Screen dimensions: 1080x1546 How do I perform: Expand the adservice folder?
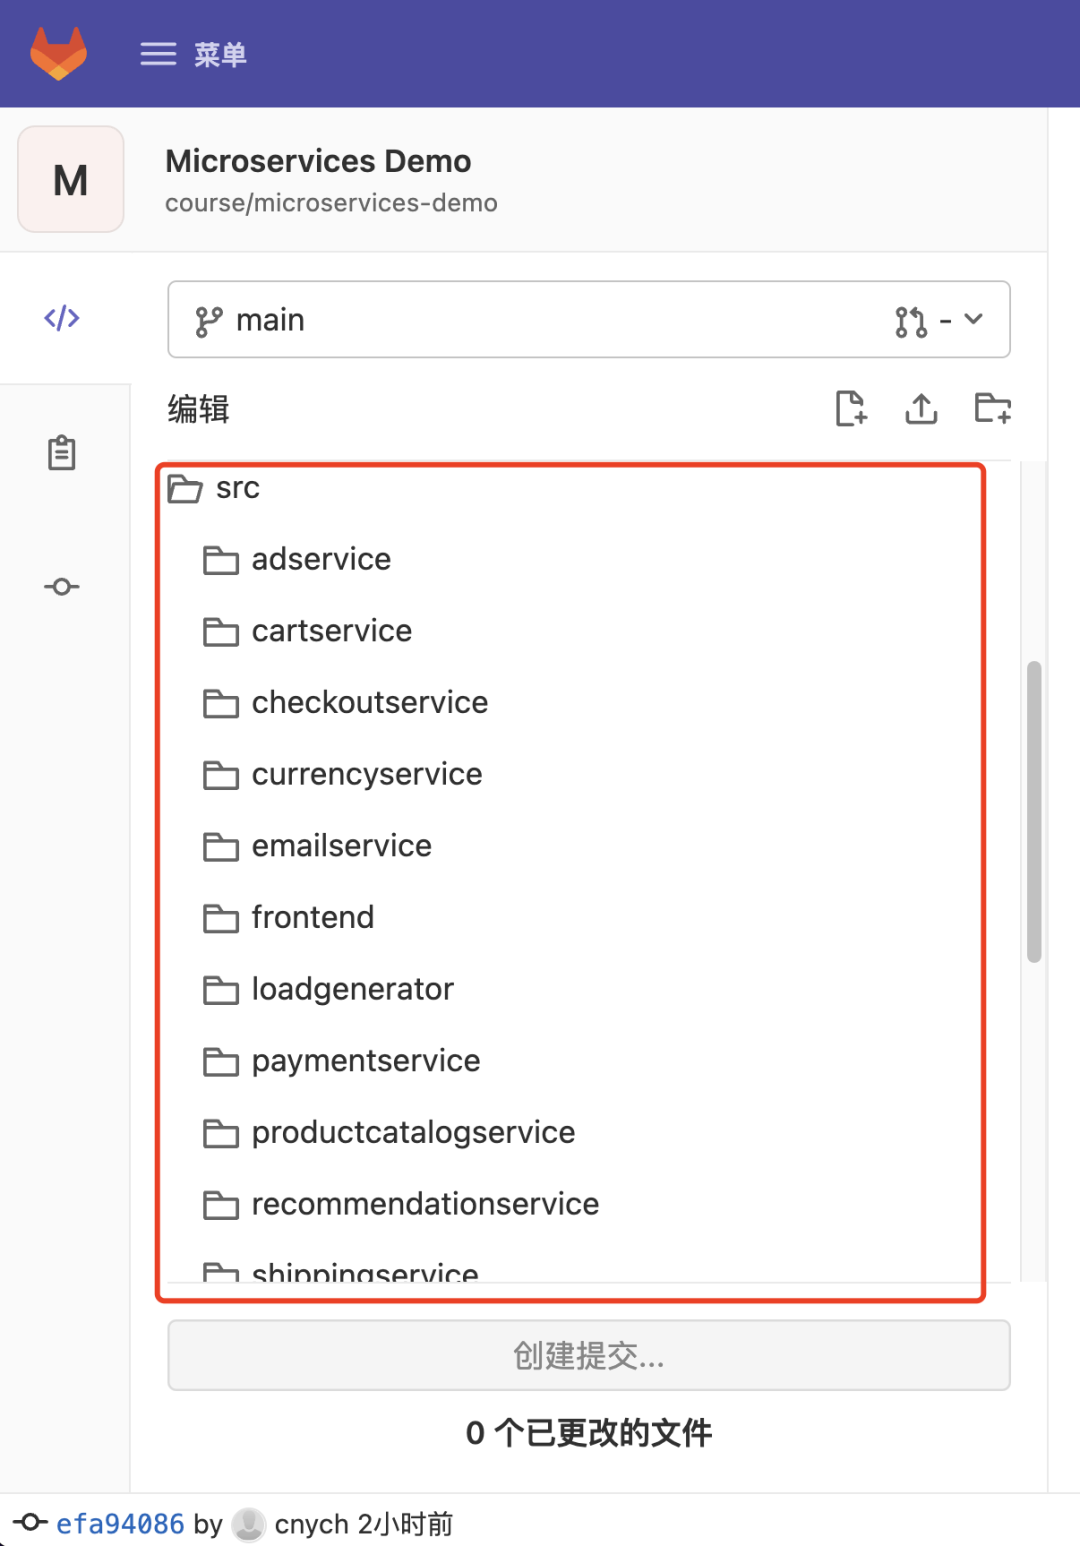point(321,560)
